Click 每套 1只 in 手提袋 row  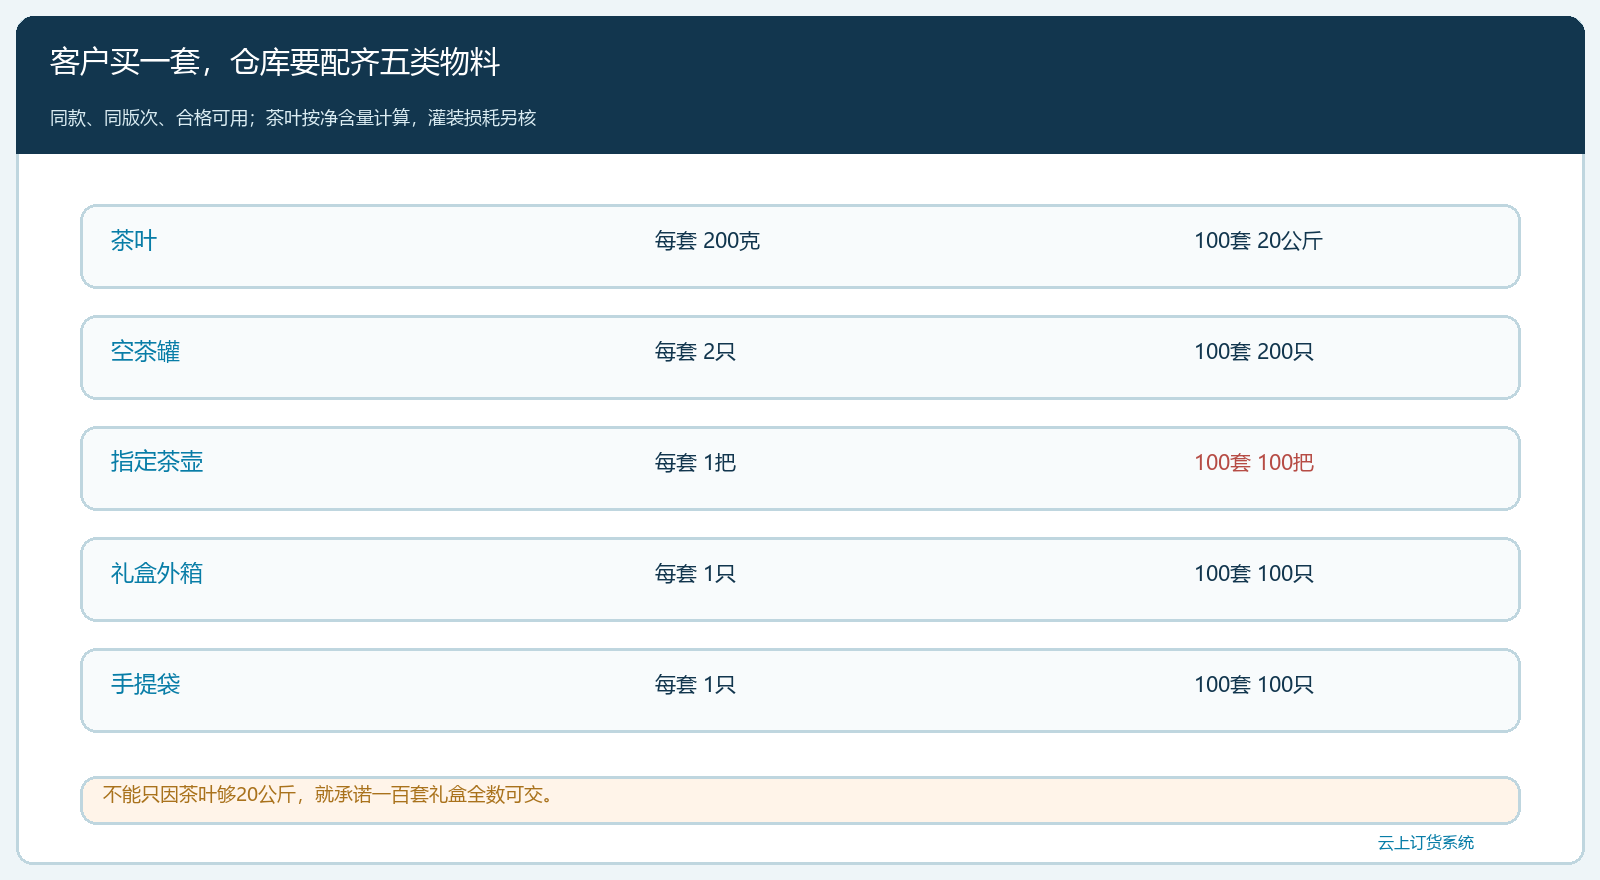click(695, 685)
